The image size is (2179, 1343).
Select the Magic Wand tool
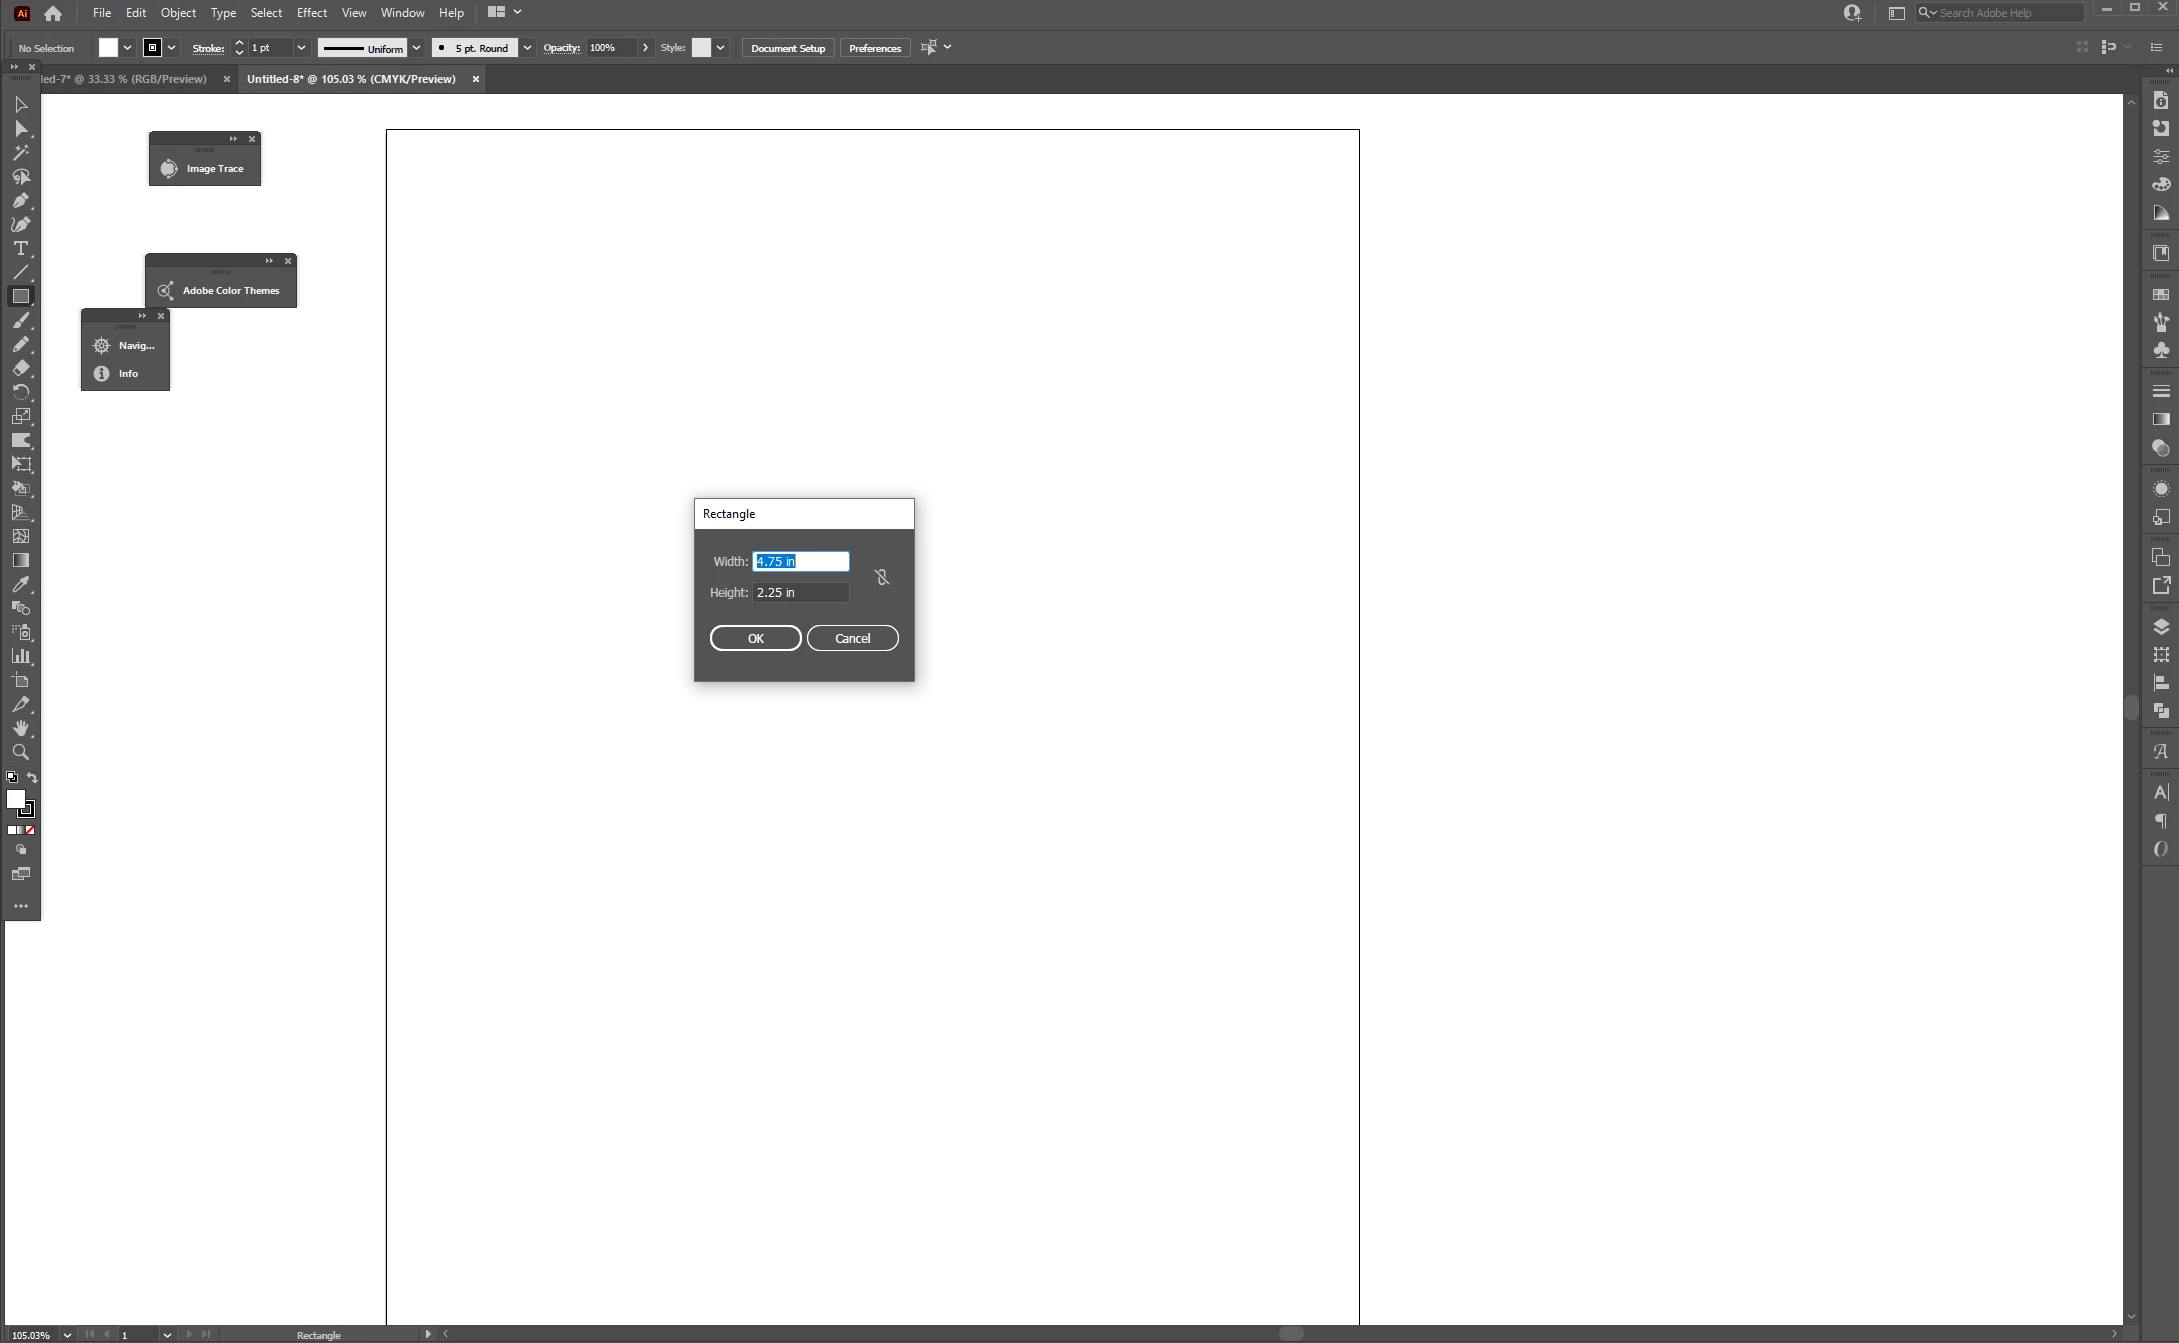tap(20, 153)
